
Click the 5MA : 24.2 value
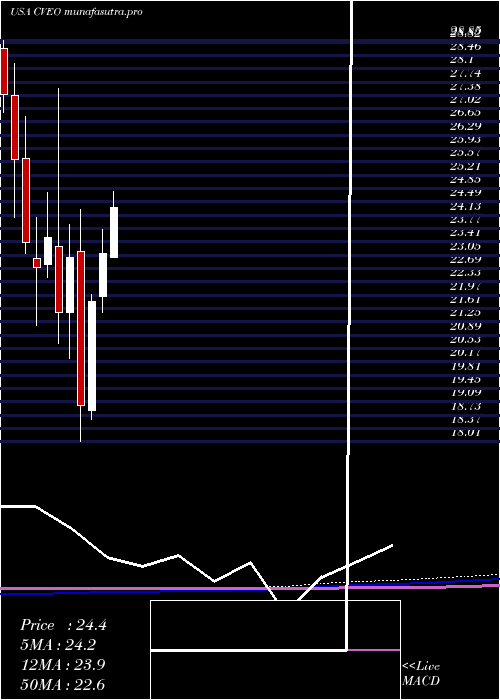tap(58, 645)
